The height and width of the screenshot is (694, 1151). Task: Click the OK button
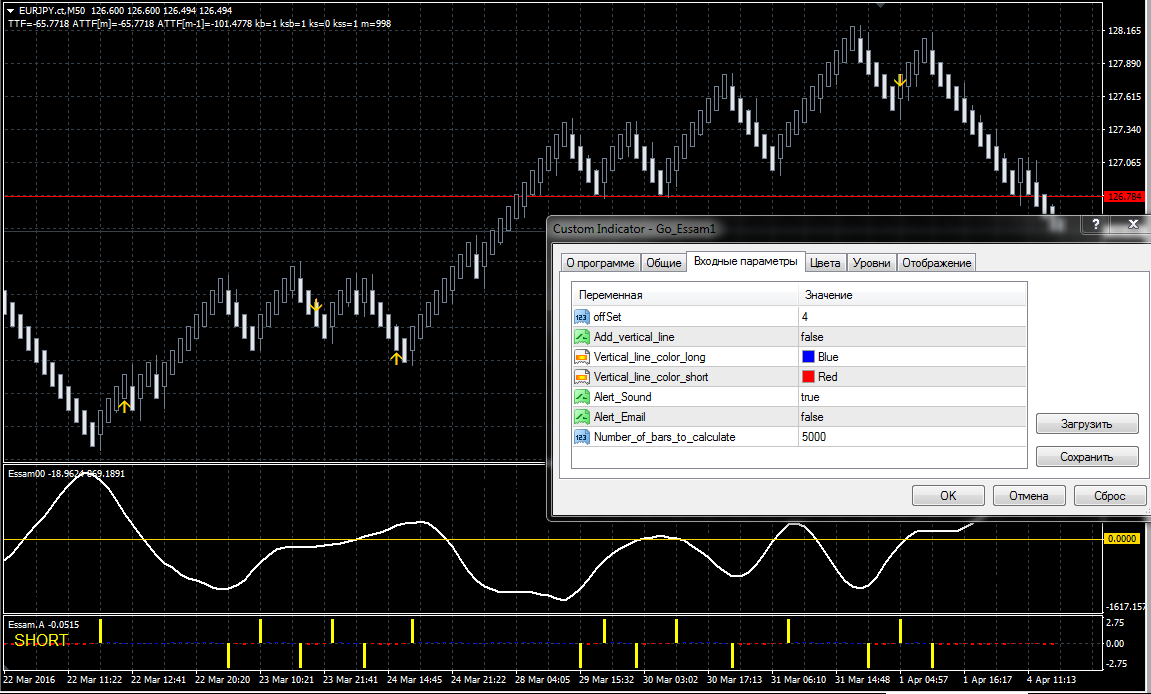pyautogui.click(x=948, y=496)
